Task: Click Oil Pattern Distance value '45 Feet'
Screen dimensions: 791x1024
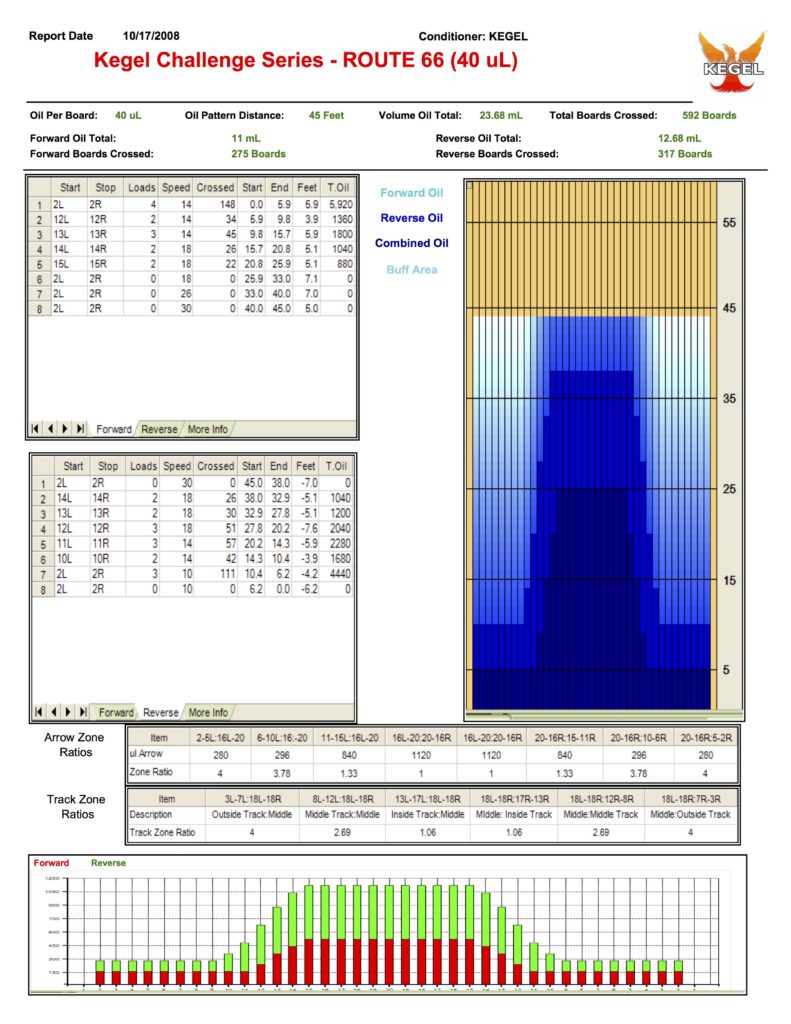Action: coord(326,116)
